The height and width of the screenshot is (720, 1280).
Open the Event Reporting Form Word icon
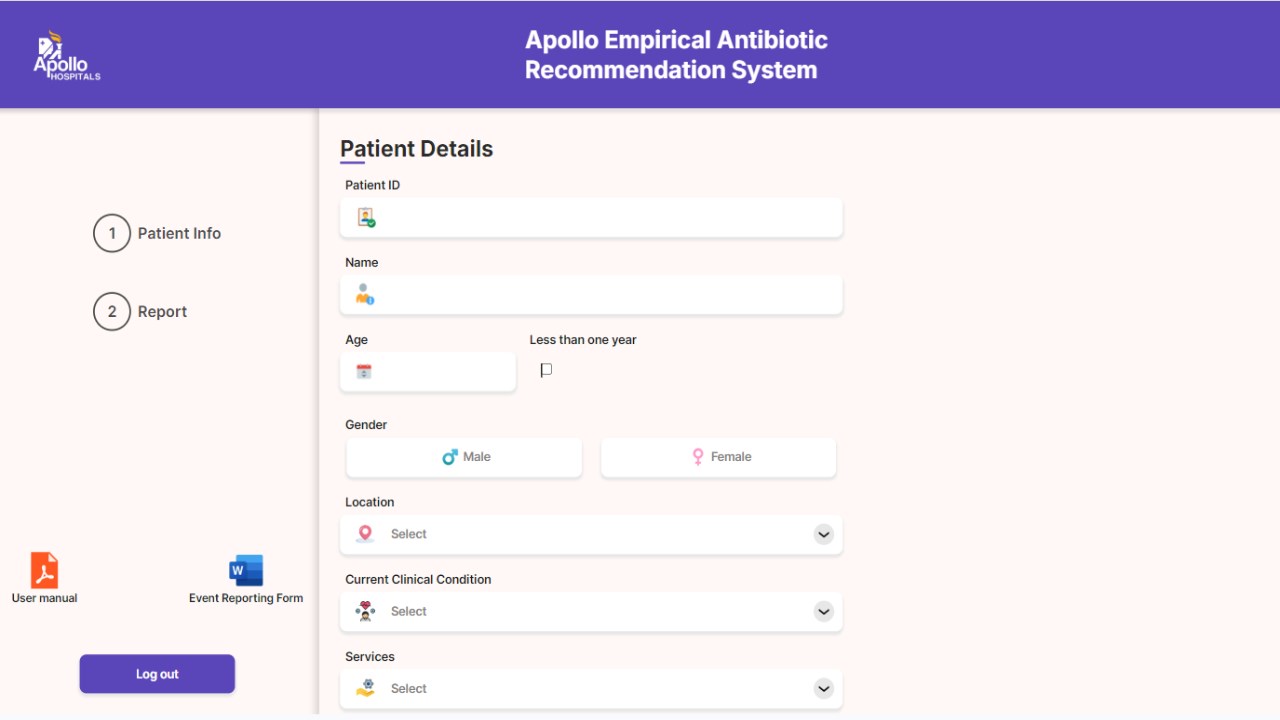pos(246,571)
